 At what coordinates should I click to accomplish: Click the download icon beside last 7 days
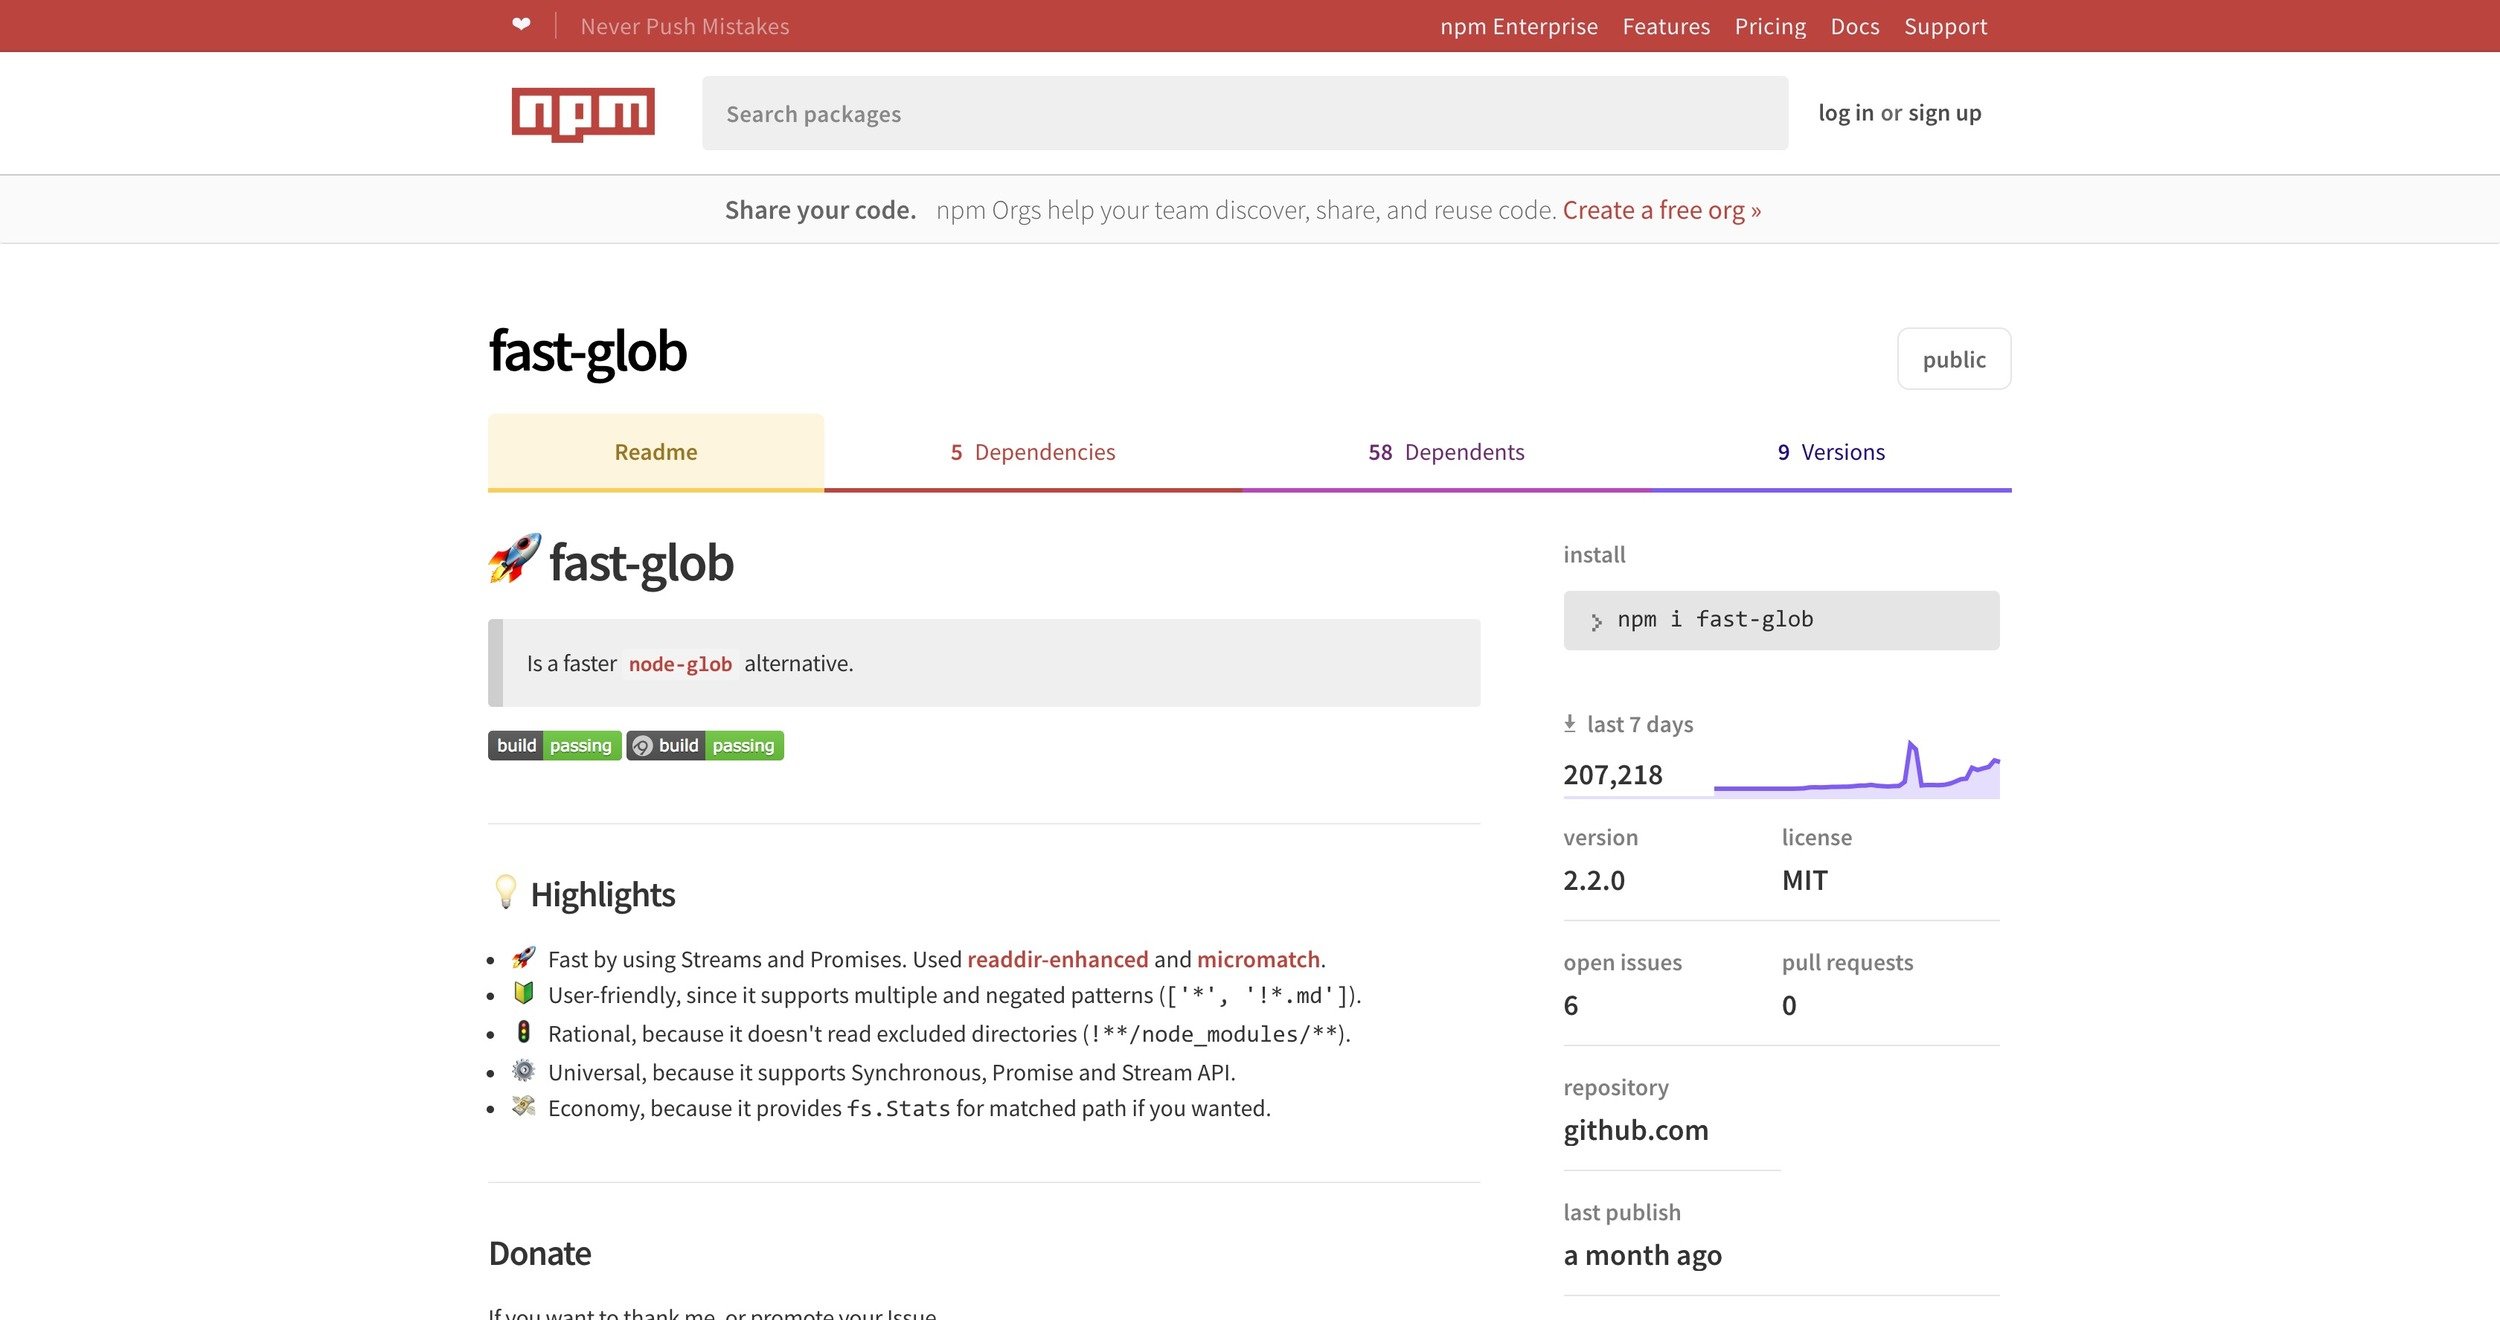click(1570, 724)
